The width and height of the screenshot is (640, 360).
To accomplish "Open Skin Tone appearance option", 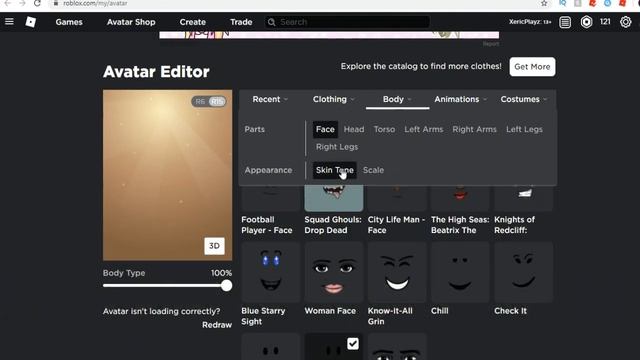I will (334, 170).
